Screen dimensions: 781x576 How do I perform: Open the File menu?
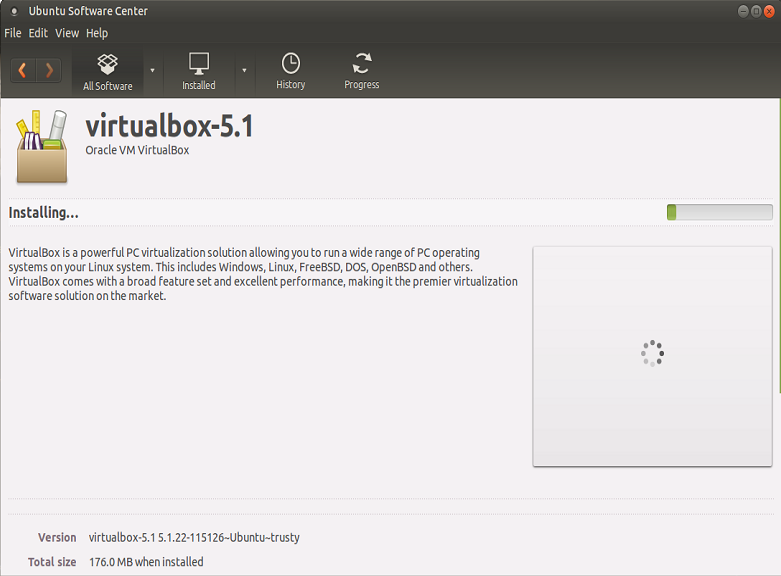(x=13, y=33)
